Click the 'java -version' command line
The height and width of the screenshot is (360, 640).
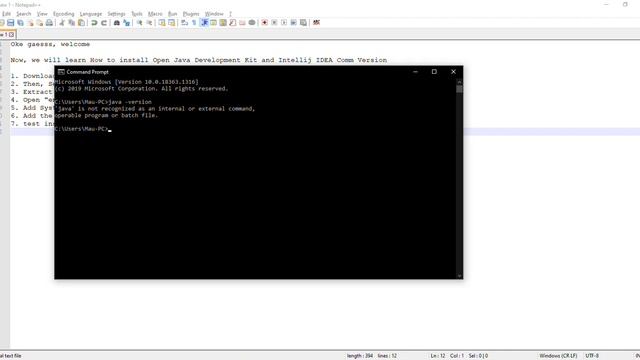point(103,102)
